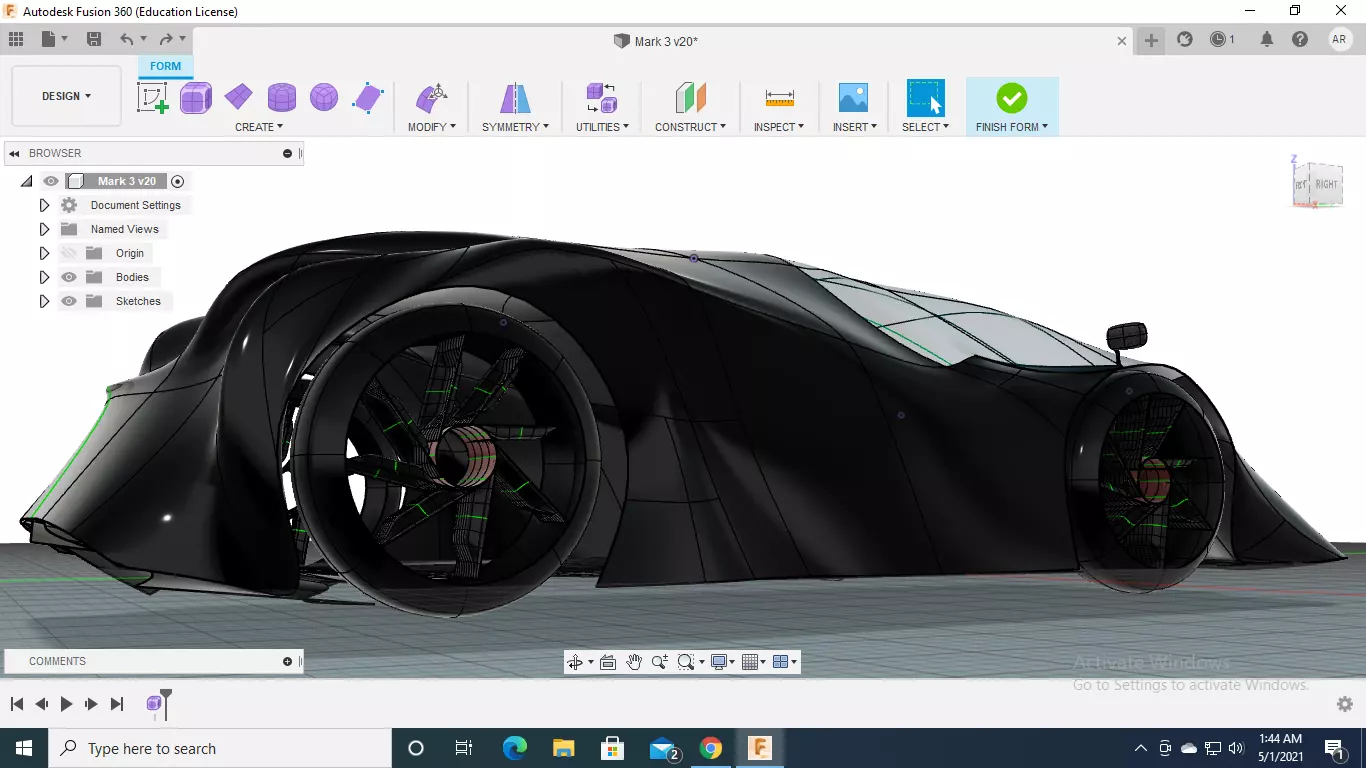Screen dimensions: 1366x768
Task: Collapse the Mark 3 v20 root node
Action: [27, 181]
